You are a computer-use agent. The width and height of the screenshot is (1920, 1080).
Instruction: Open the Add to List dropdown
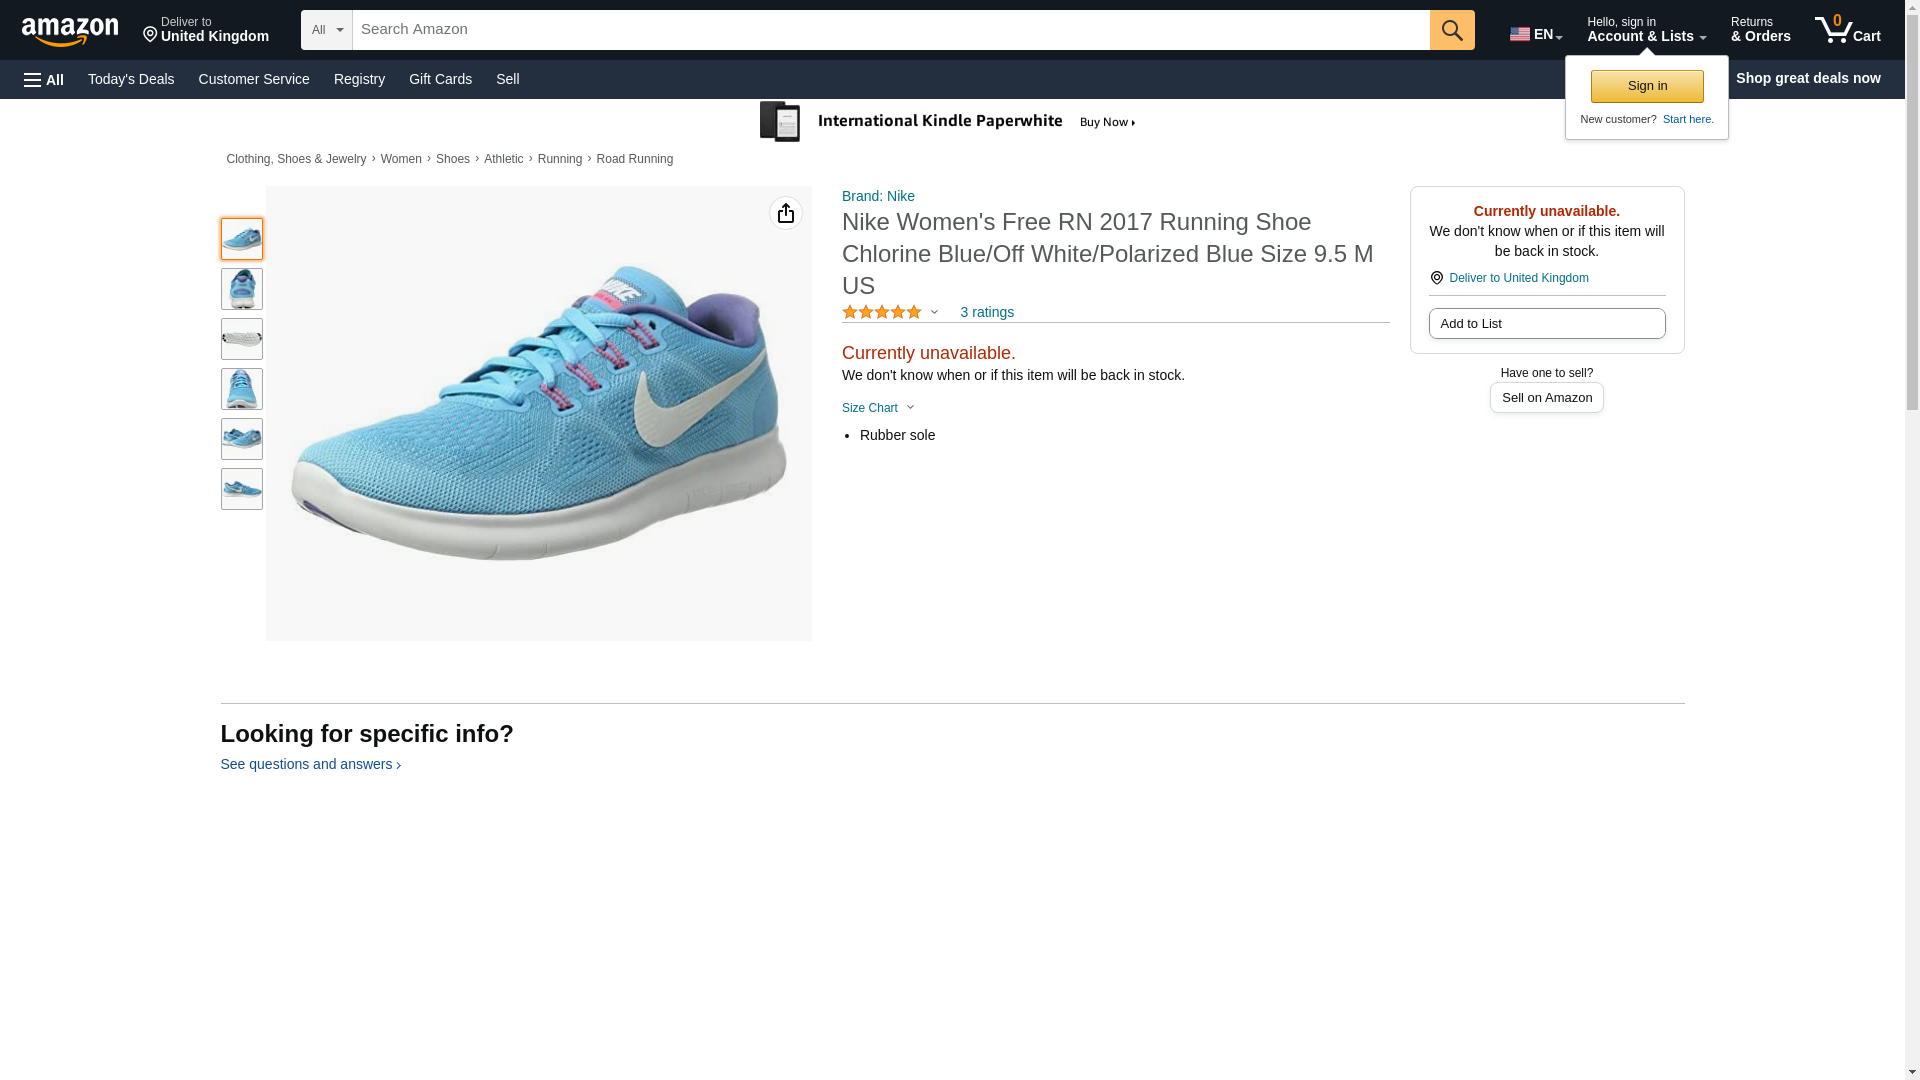click(1546, 324)
